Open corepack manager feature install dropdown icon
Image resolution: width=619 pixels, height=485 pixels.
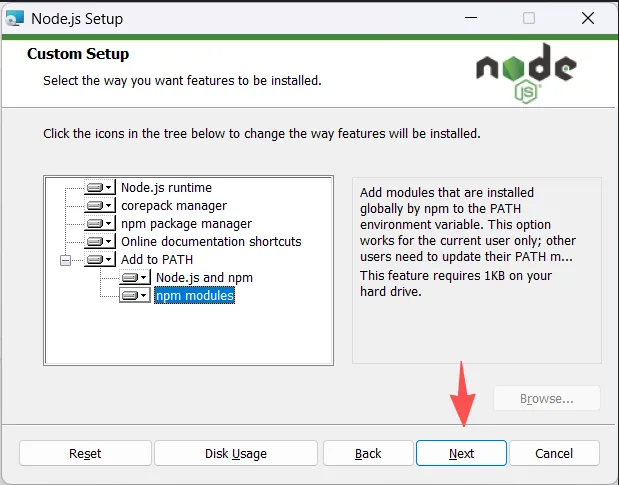pos(100,205)
